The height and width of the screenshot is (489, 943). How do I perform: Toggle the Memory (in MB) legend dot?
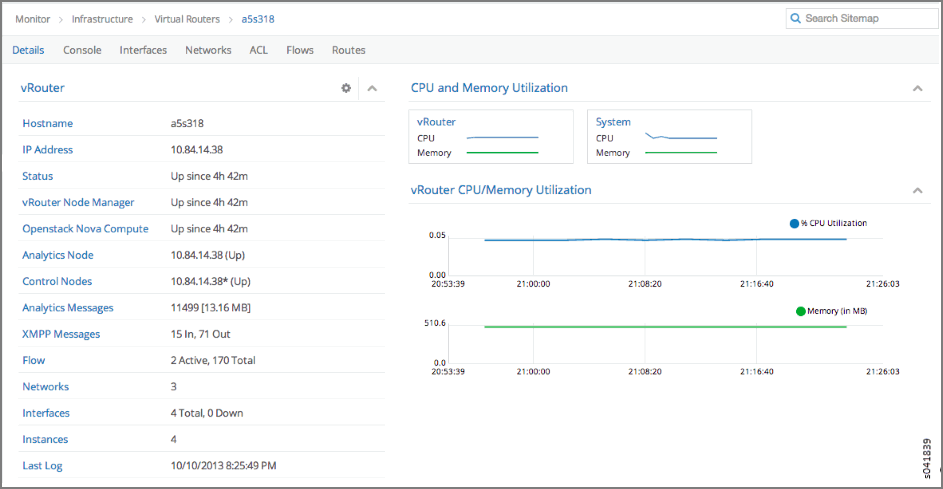(x=800, y=311)
